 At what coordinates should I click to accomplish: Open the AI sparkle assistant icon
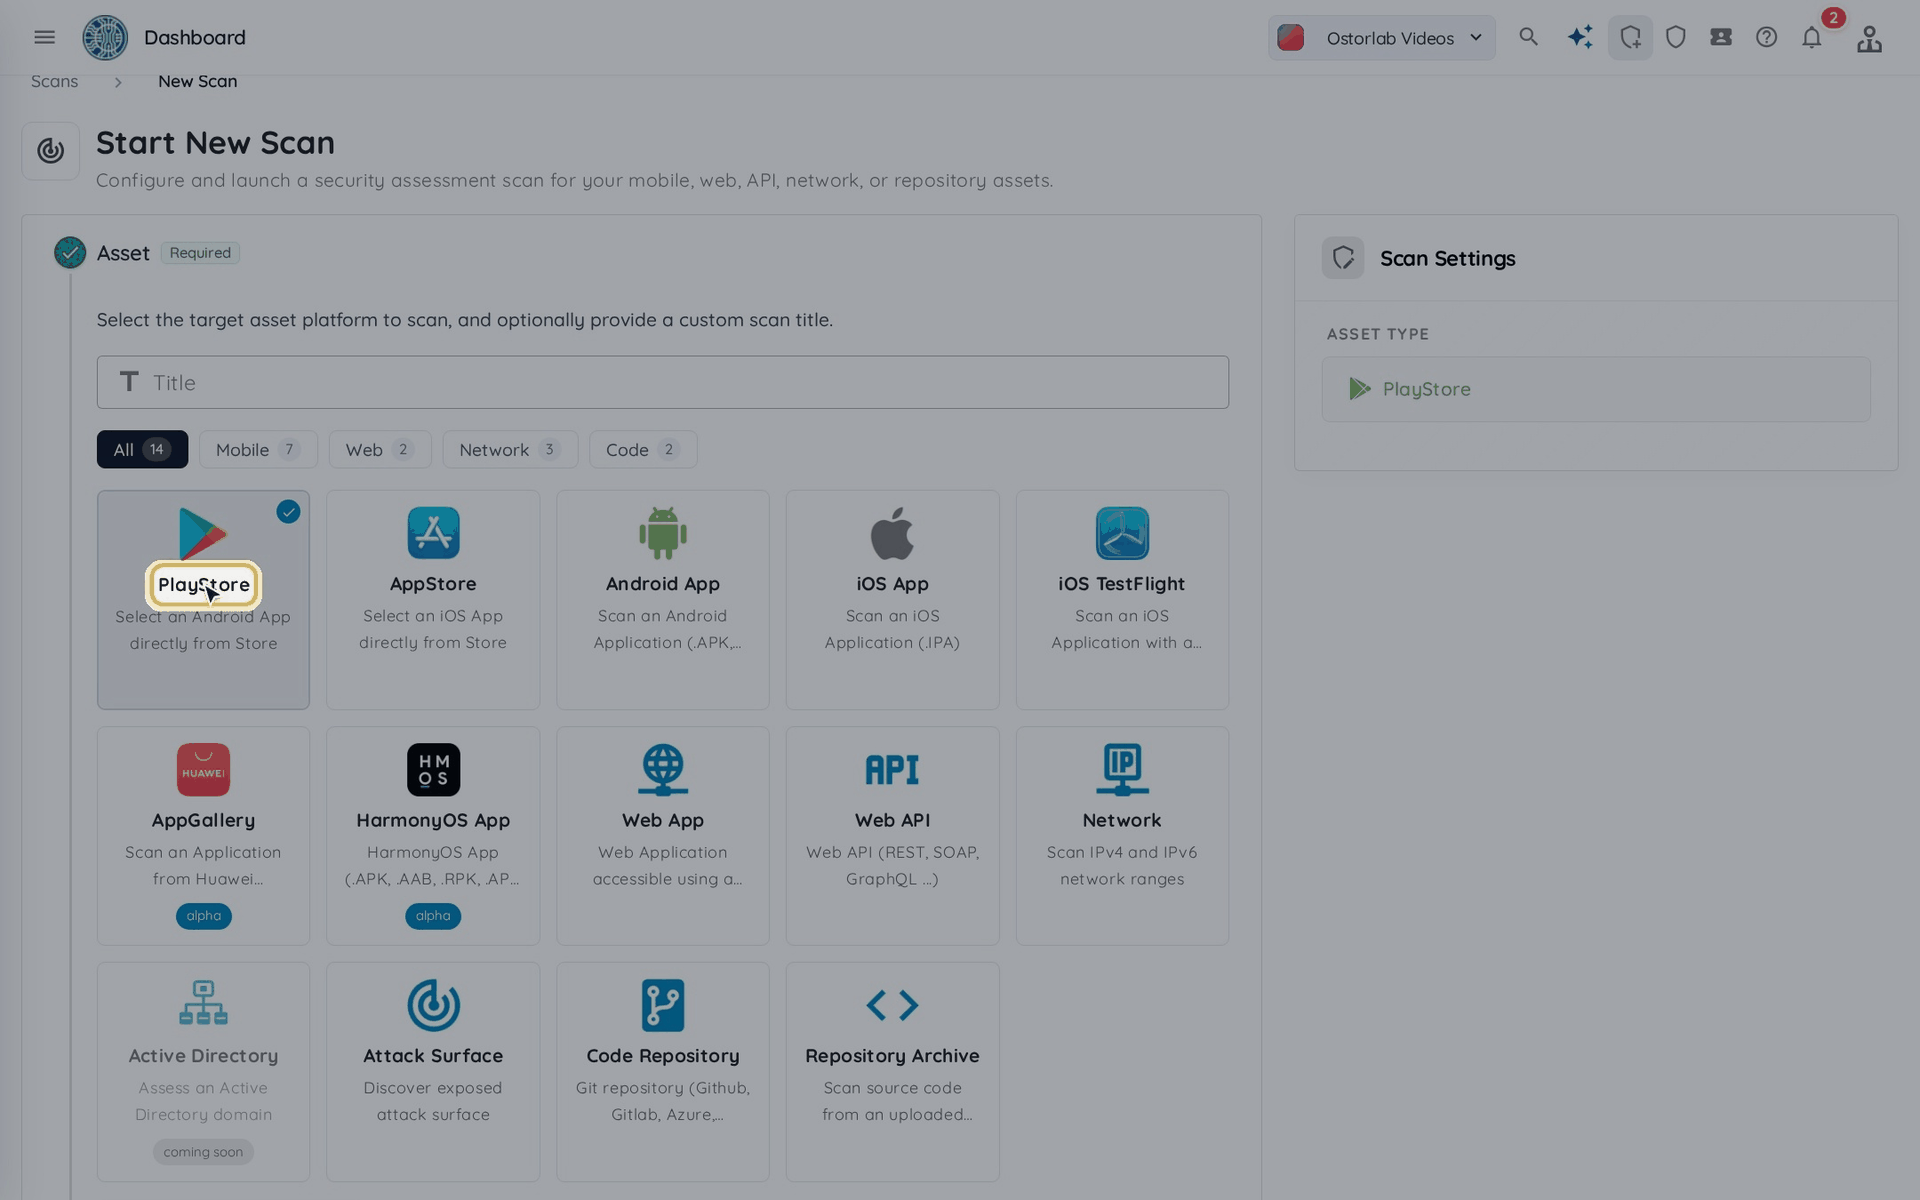pos(1580,37)
